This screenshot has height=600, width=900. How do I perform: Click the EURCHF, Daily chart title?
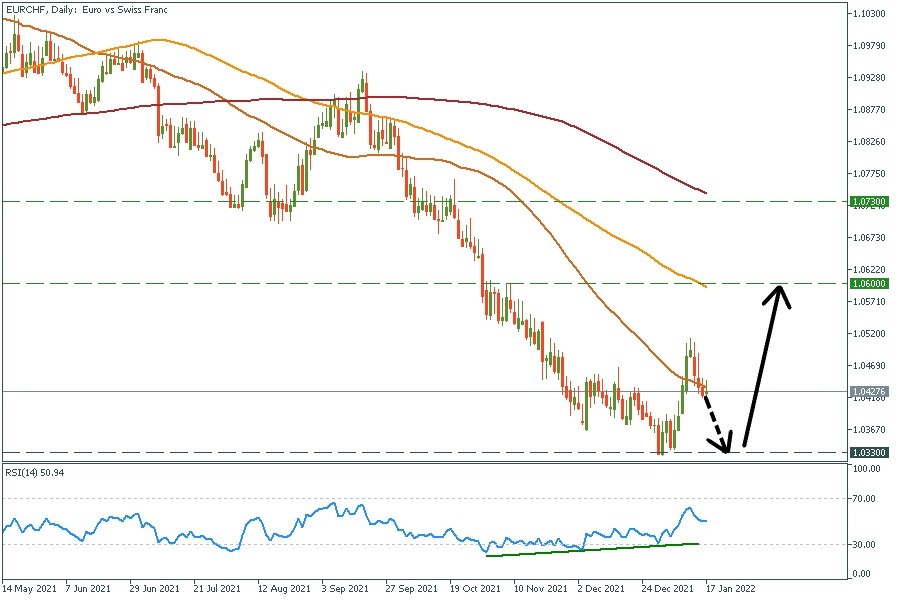[85, 8]
